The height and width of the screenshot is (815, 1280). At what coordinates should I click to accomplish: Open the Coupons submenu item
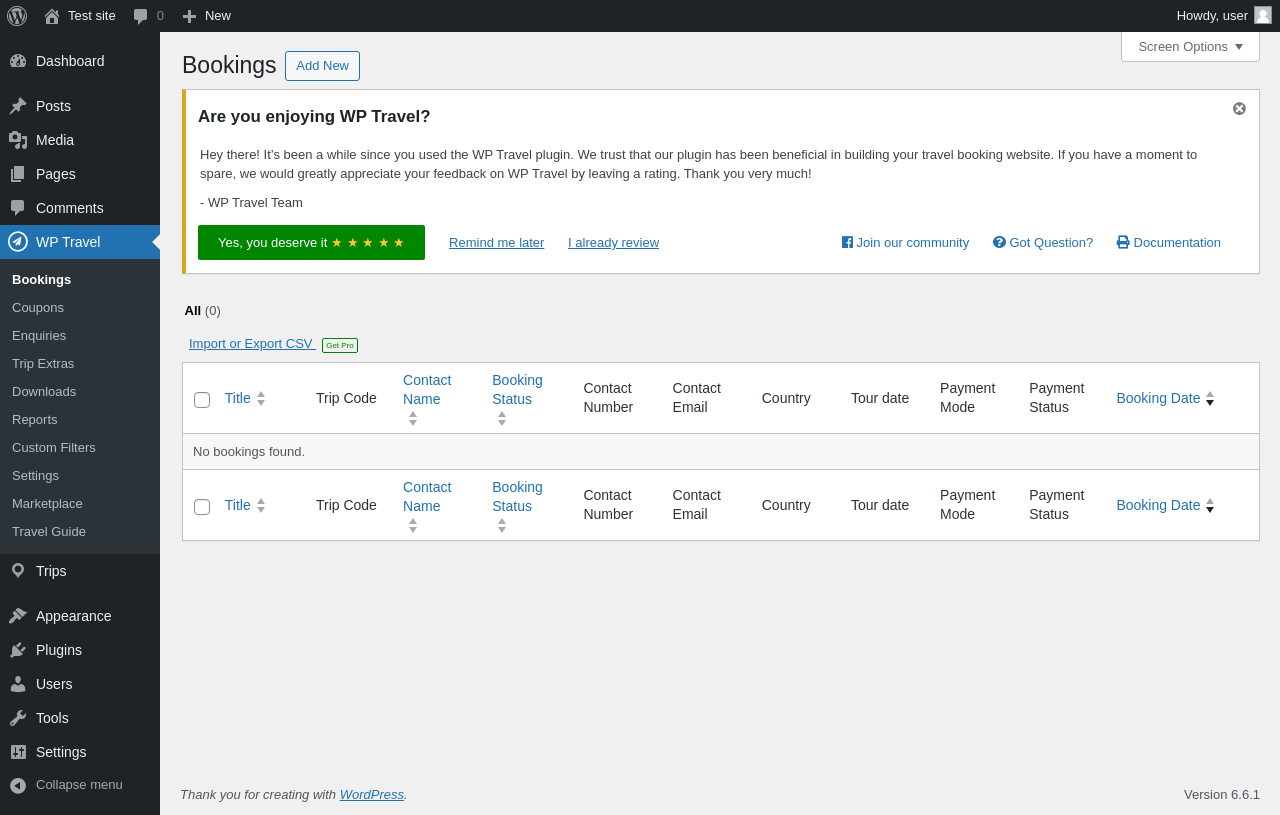pos(38,307)
